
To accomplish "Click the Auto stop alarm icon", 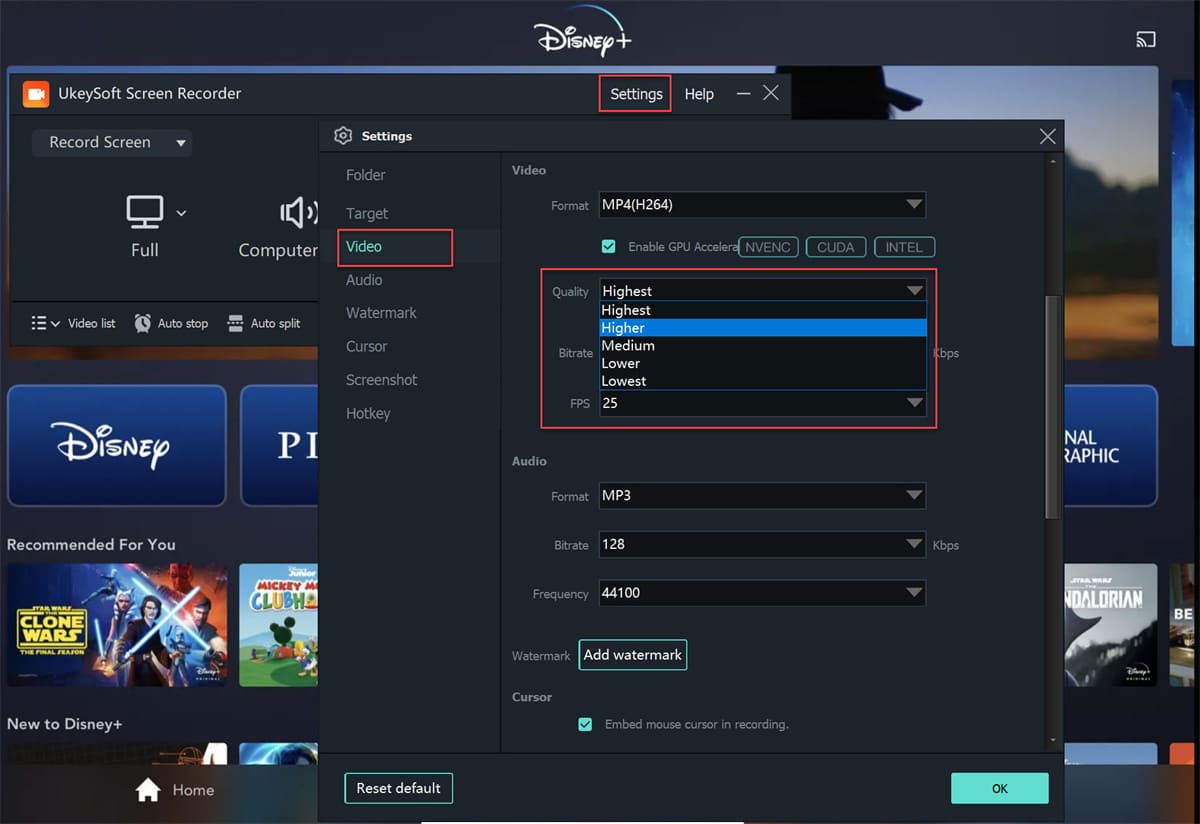I will pyautogui.click(x=143, y=323).
